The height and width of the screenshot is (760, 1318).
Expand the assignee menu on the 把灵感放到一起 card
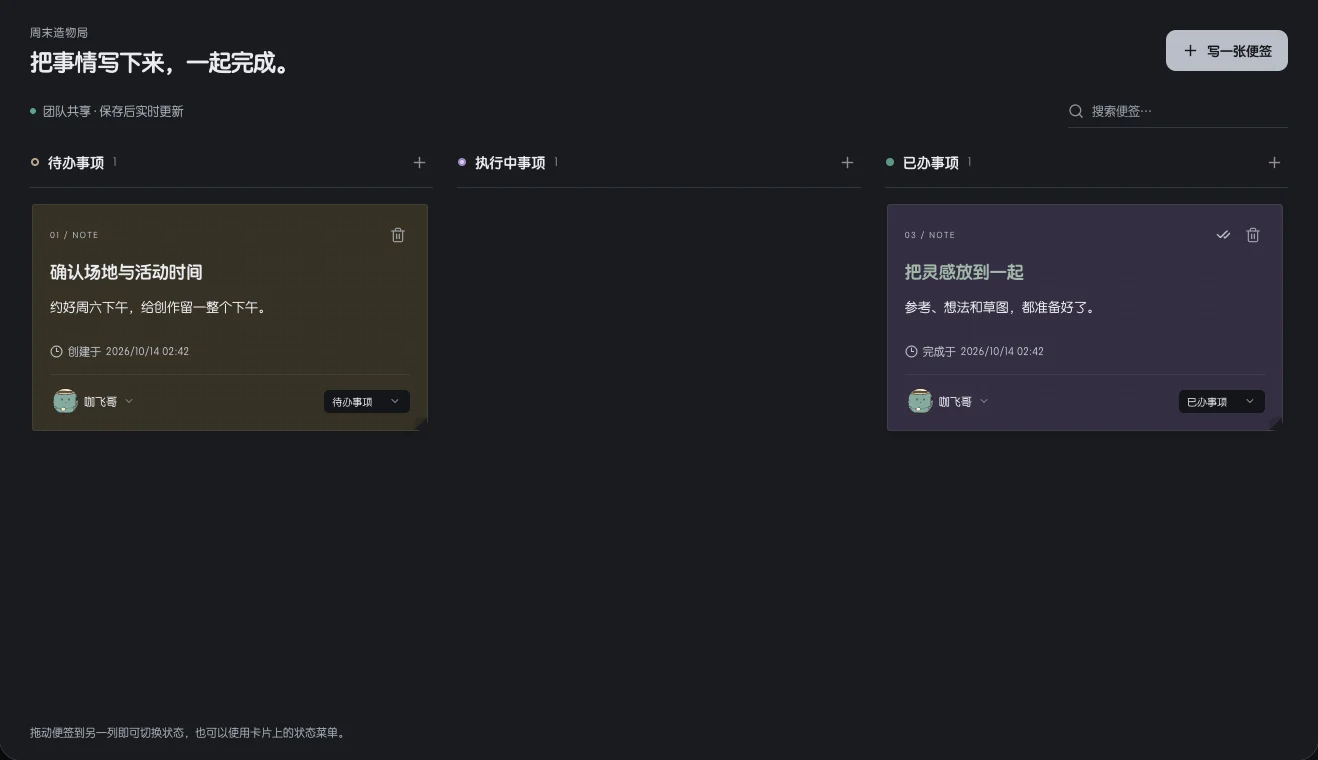tap(984, 401)
